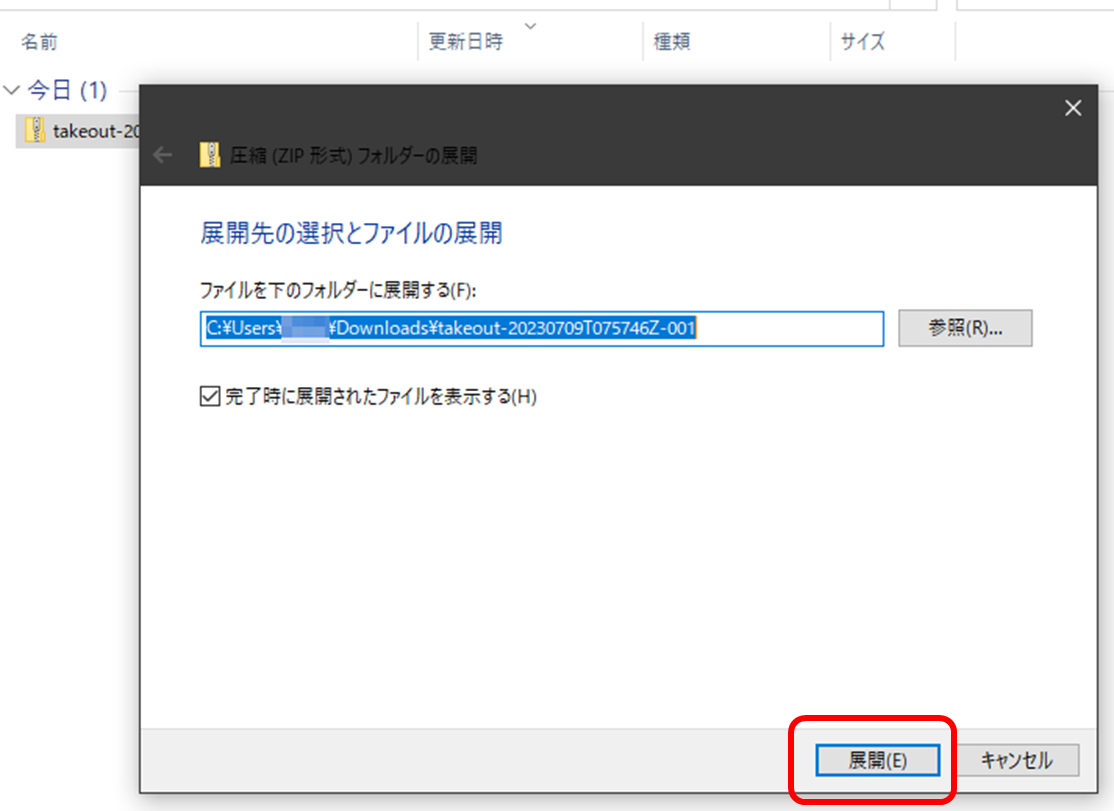The height and width of the screenshot is (811, 1114).
Task: Click the sort chevron above 更新日時 column
Action: tap(531, 26)
